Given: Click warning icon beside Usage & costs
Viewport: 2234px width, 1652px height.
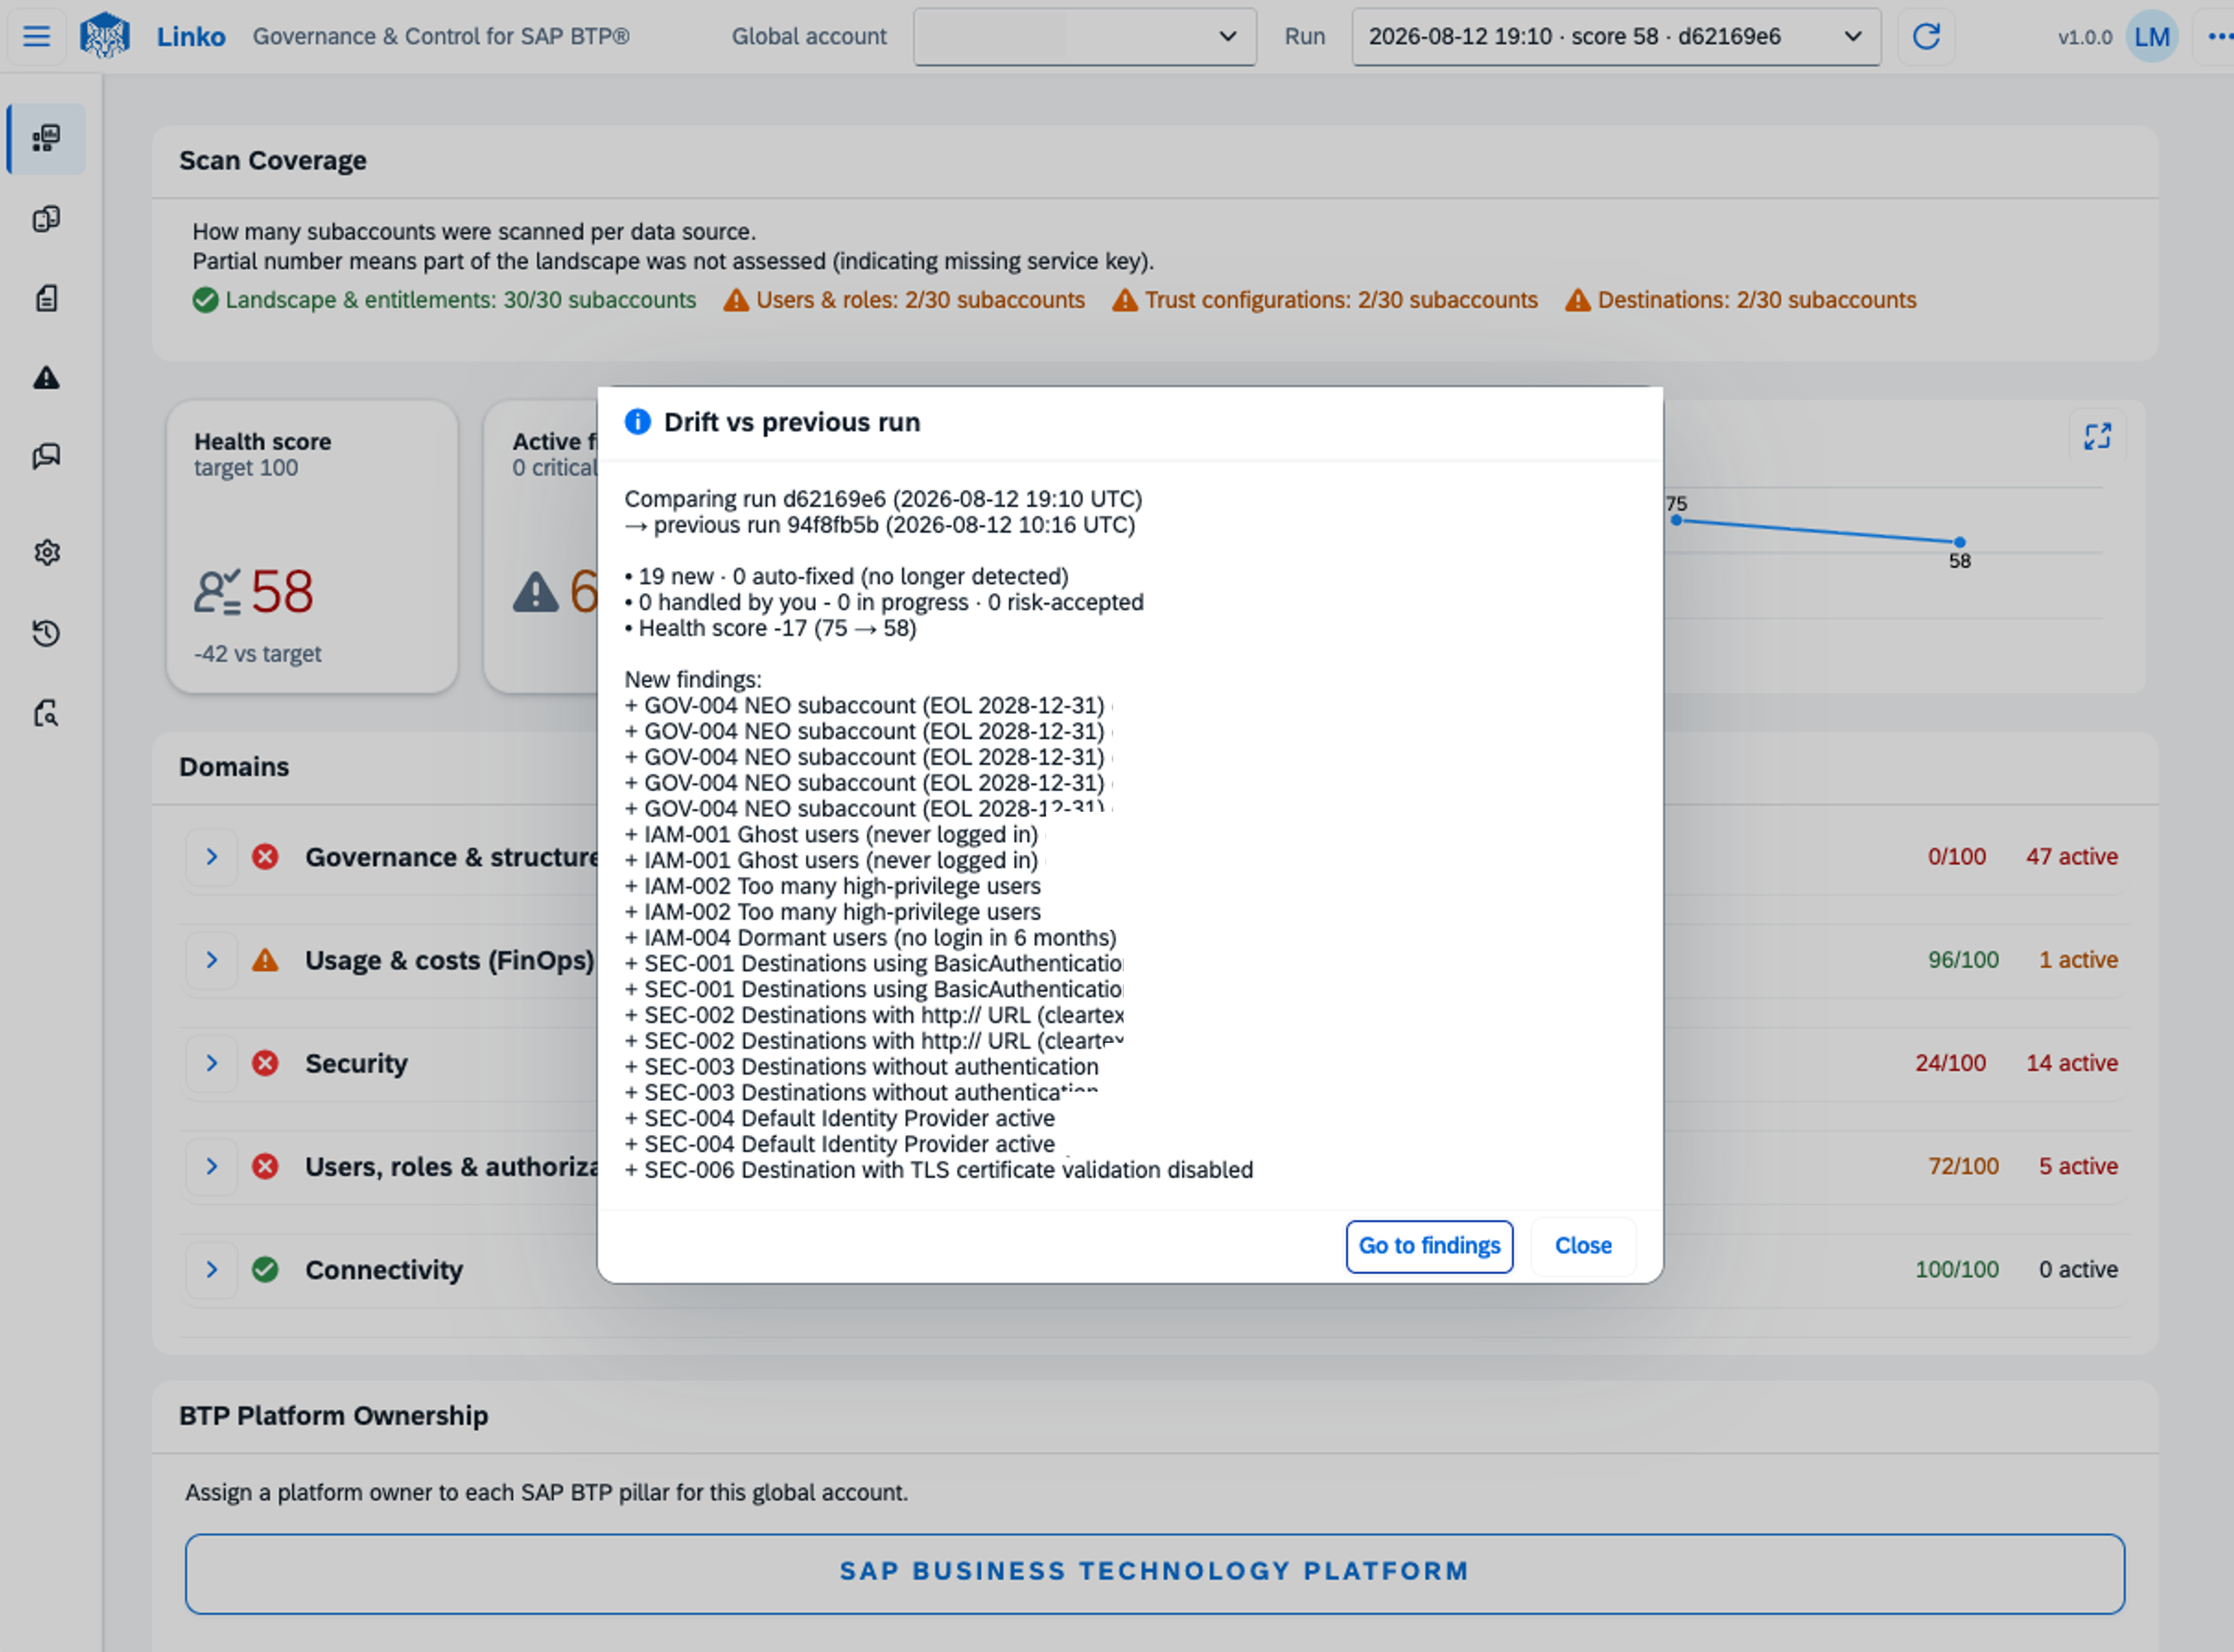Looking at the screenshot, I should point(265,960).
